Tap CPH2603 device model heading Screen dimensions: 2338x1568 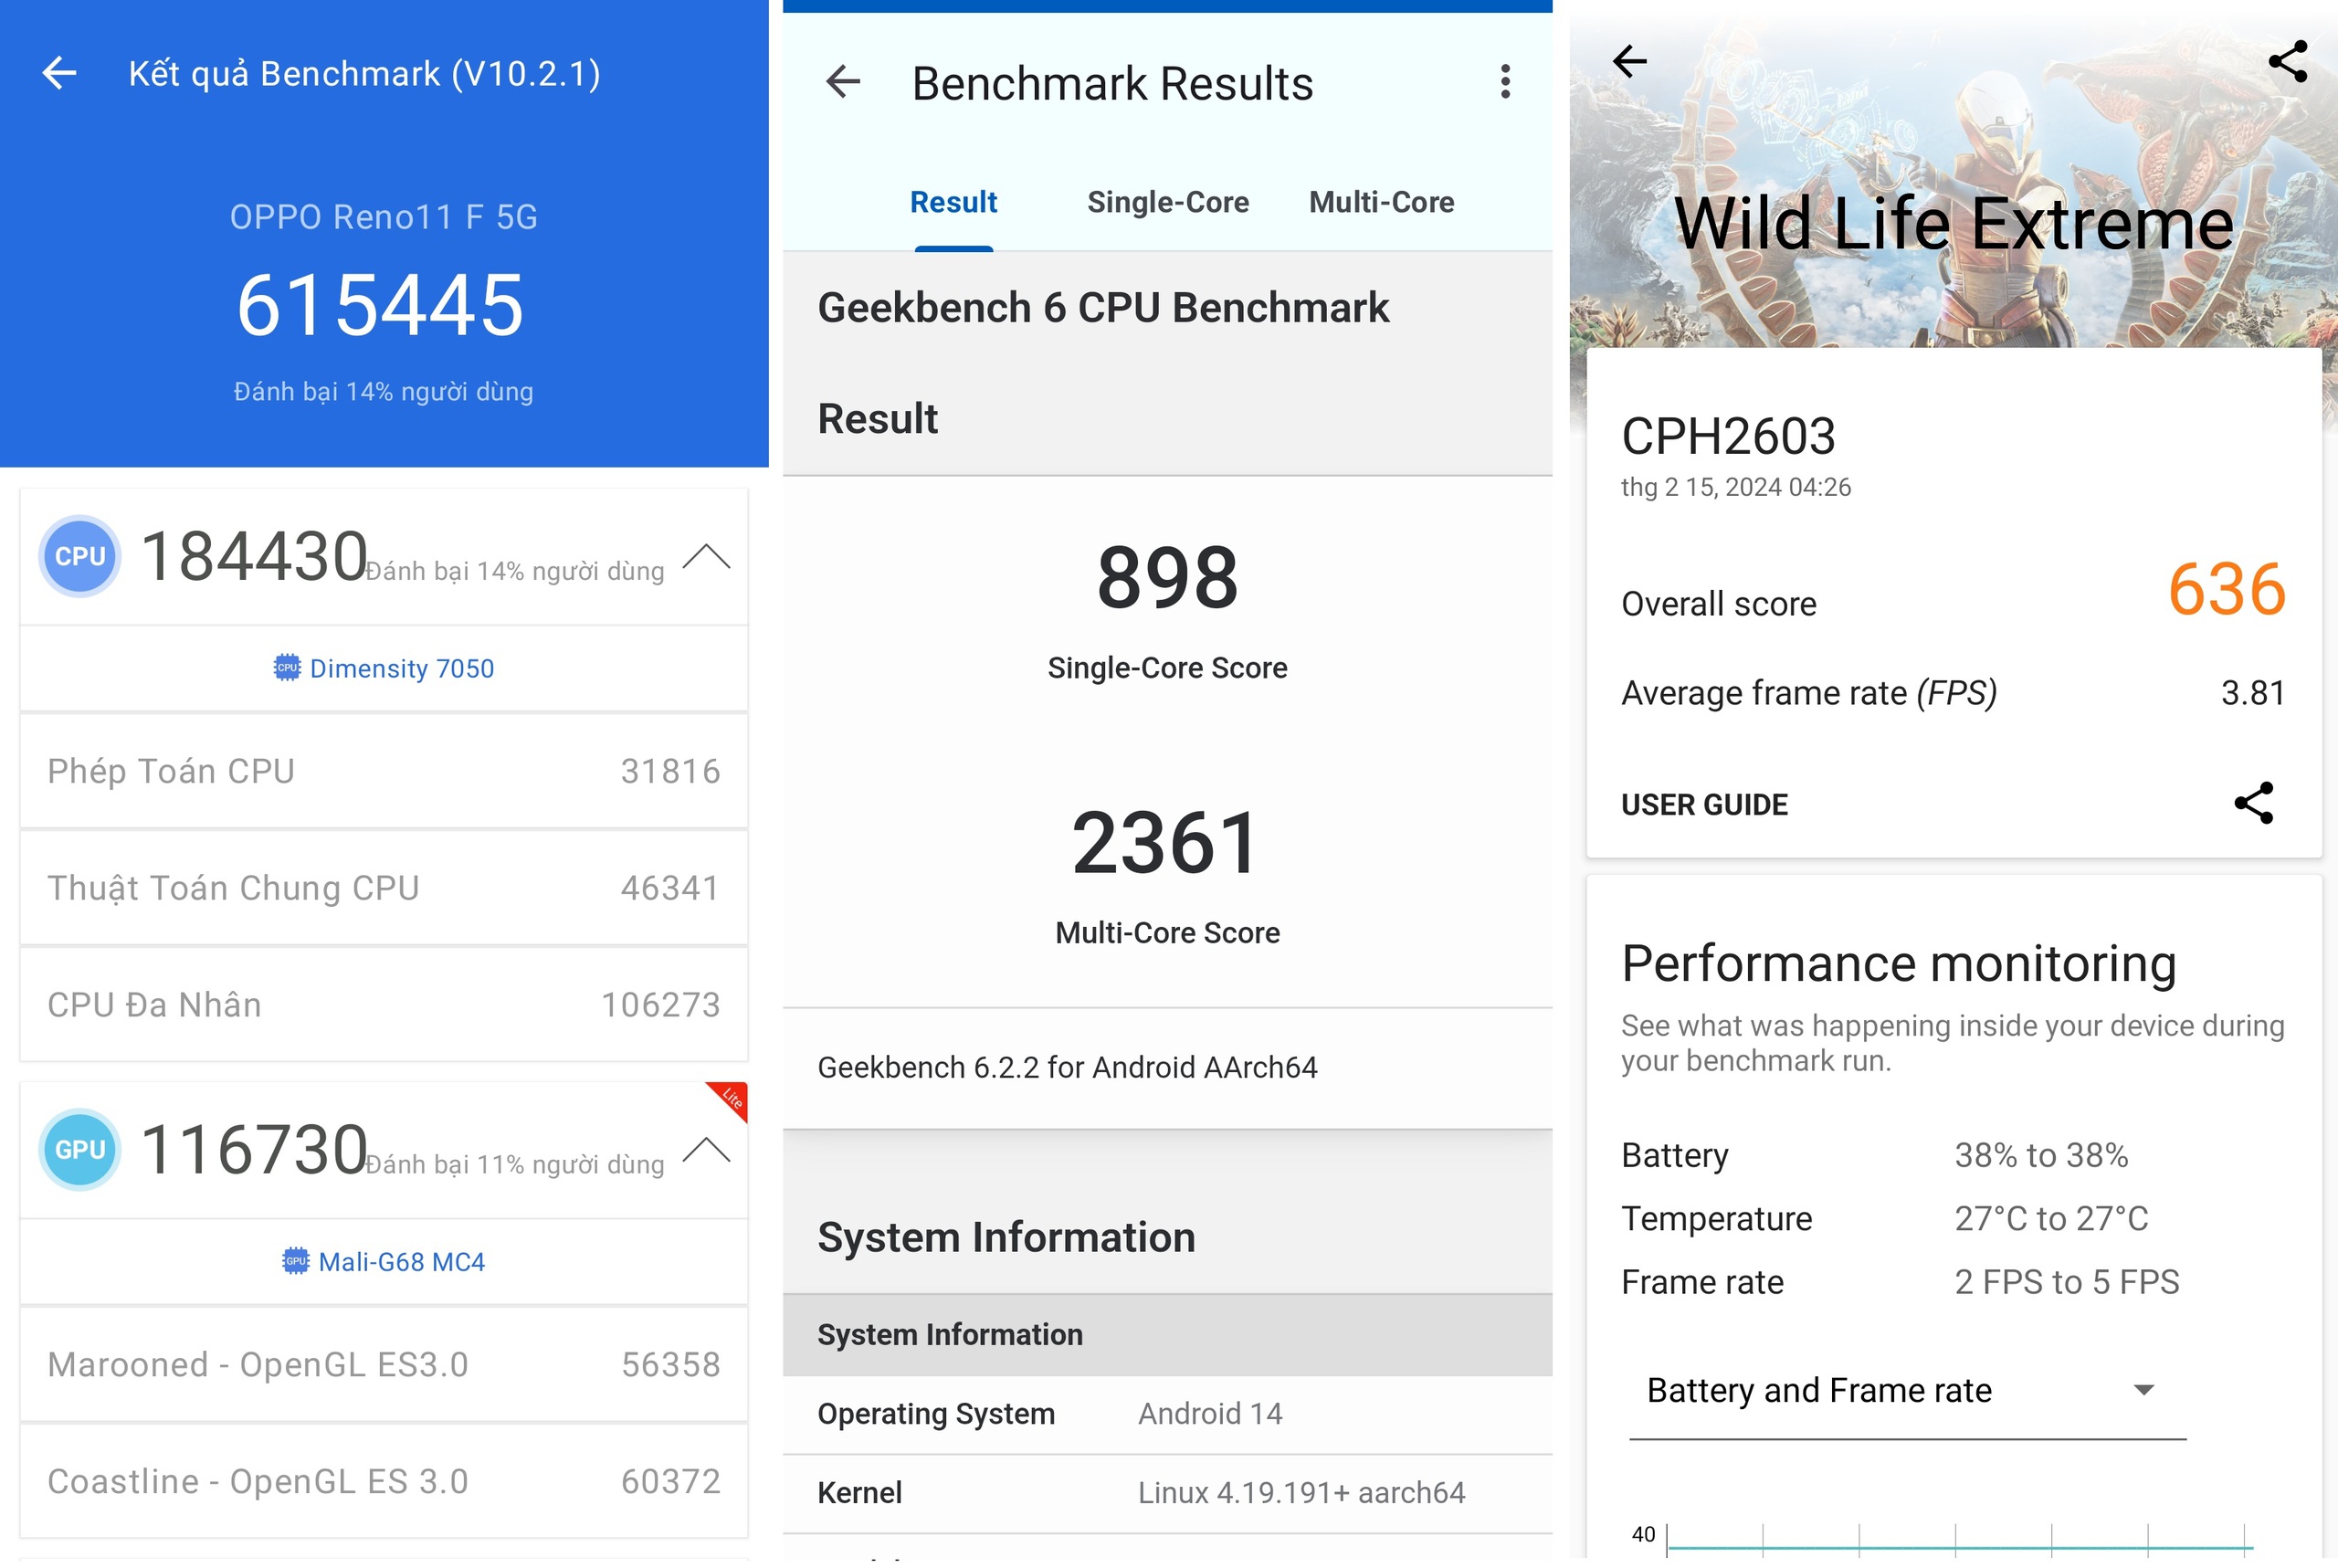[1728, 437]
